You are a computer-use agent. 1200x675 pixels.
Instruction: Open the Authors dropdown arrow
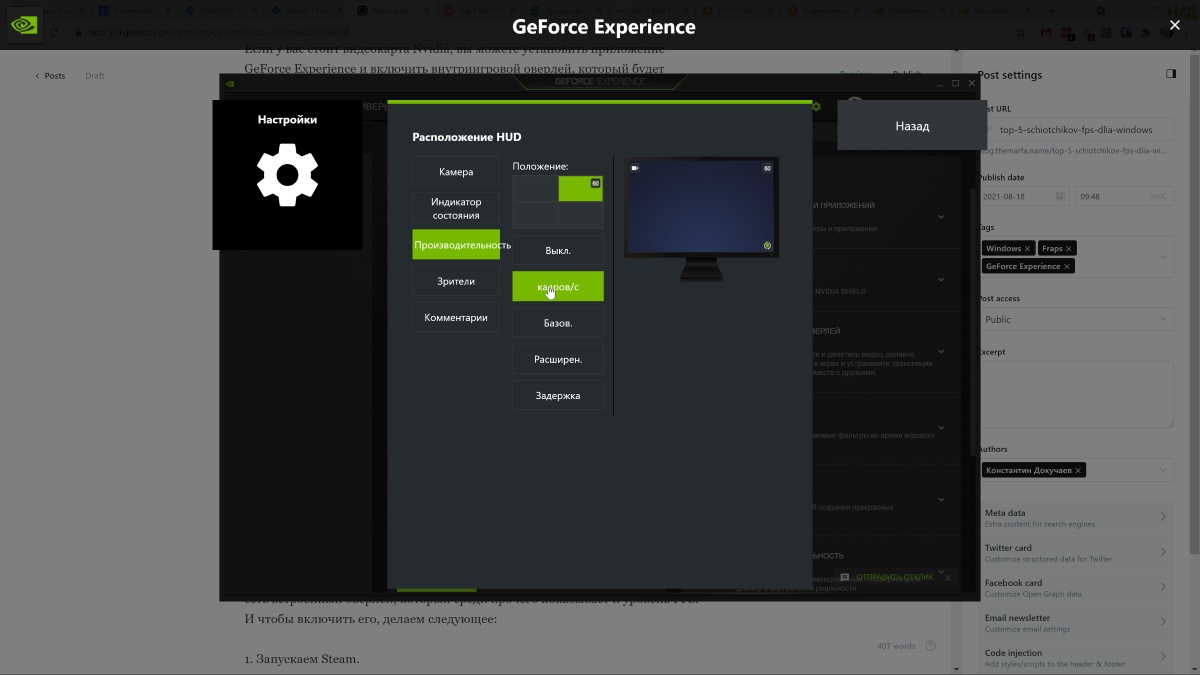click(x=1163, y=470)
